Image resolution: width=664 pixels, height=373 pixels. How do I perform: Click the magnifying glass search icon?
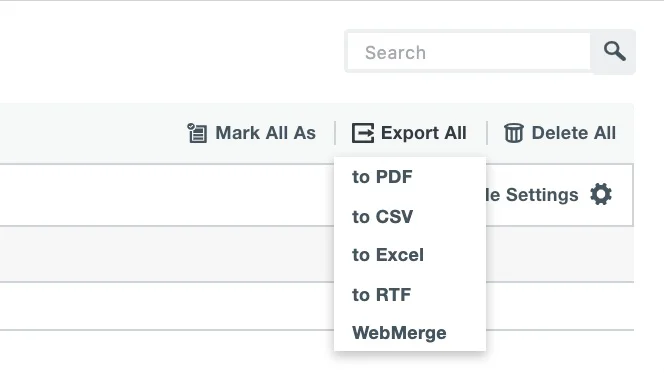pos(614,52)
